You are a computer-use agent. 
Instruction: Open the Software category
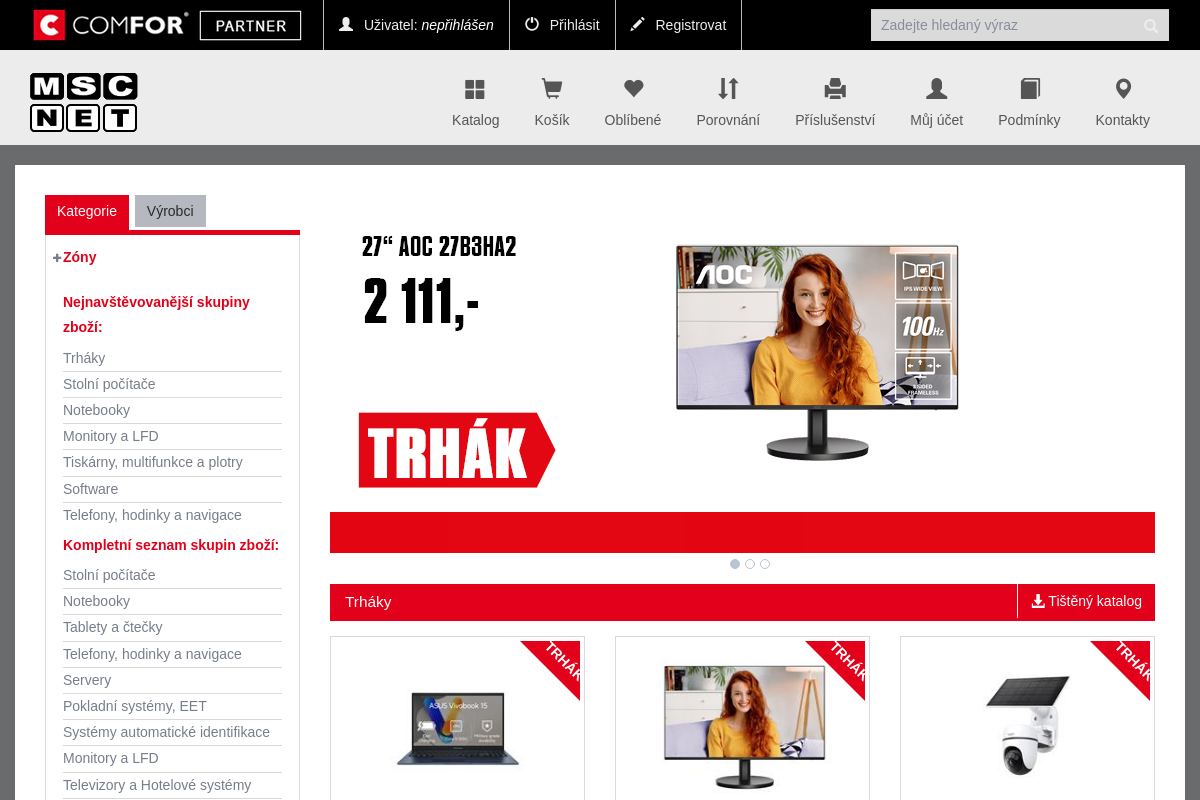pos(90,489)
